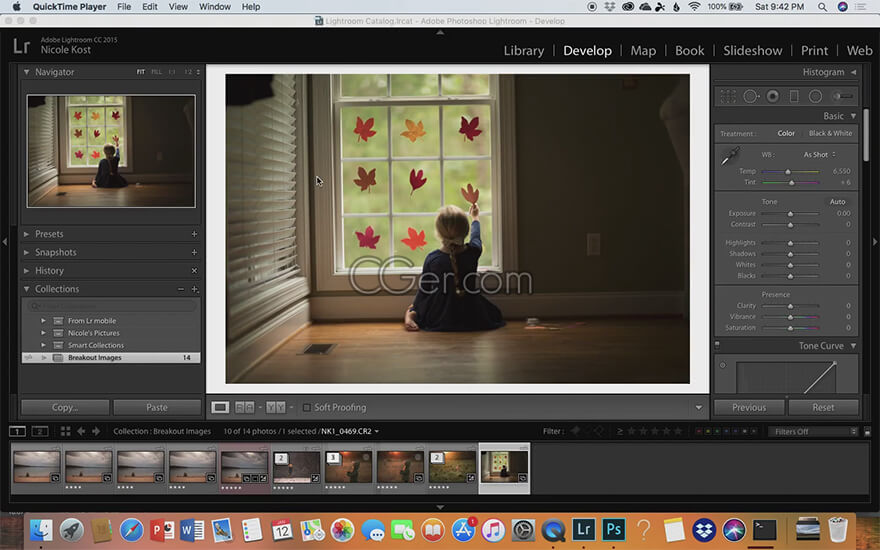Expand the Presets panel

(x=26, y=234)
